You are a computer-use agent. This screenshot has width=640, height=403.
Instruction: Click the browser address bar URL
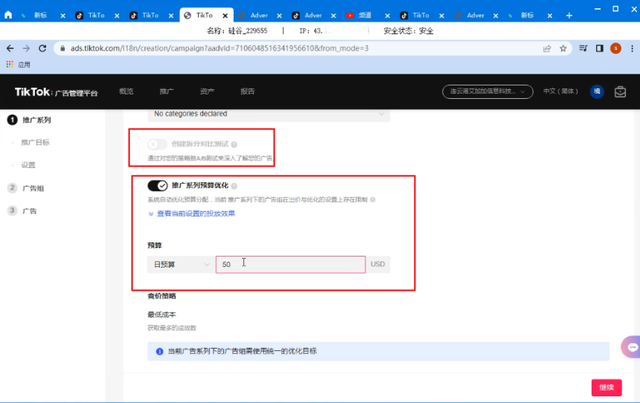click(220, 48)
